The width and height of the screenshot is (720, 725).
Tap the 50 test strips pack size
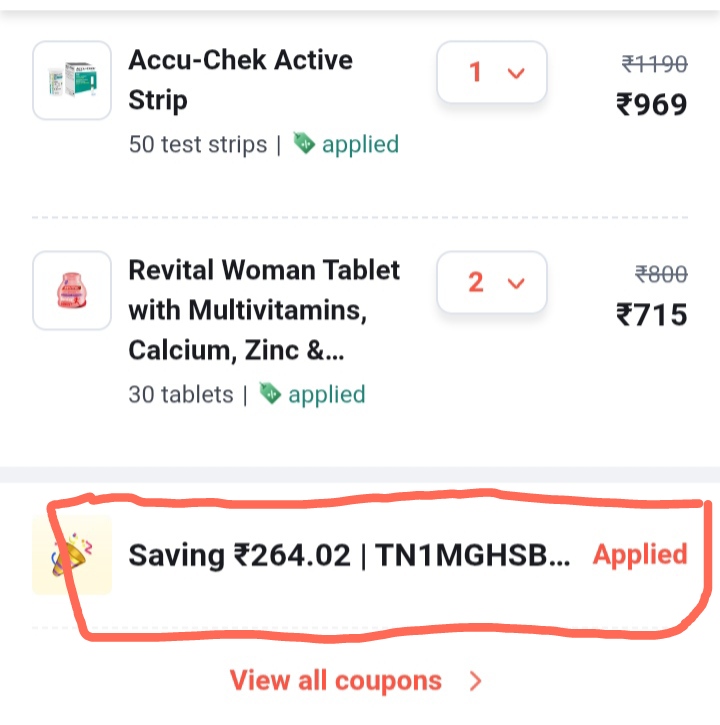[198, 144]
